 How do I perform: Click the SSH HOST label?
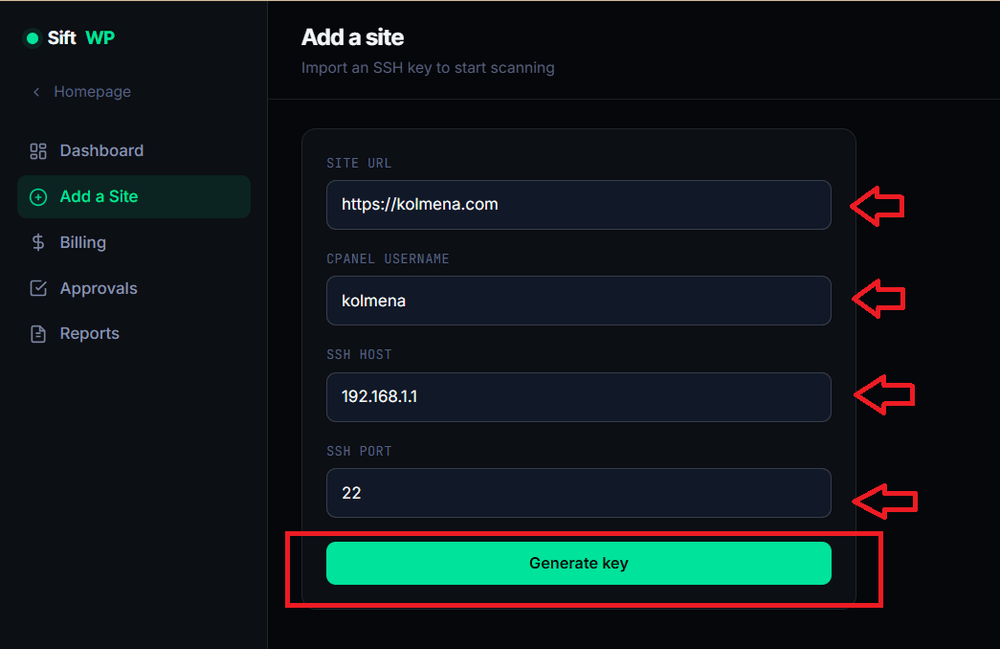[359, 354]
